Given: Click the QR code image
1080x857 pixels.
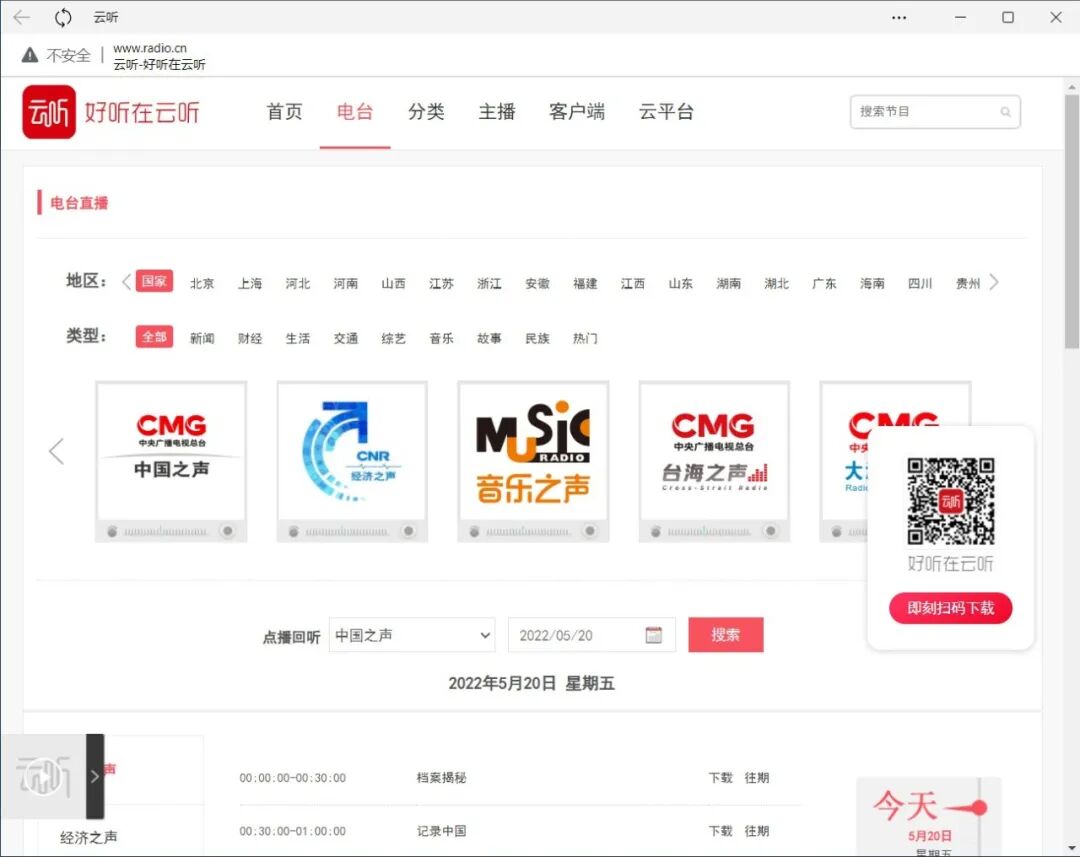Looking at the screenshot, I should coord(951,501).
